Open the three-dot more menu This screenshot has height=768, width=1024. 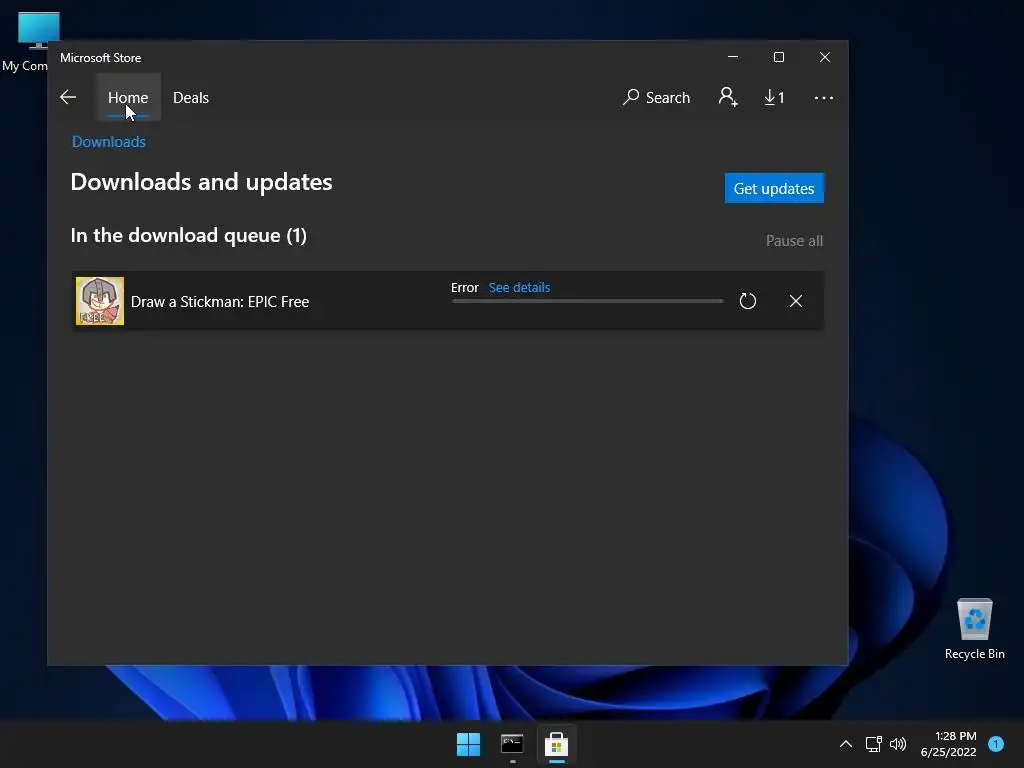tap(824, 98)
